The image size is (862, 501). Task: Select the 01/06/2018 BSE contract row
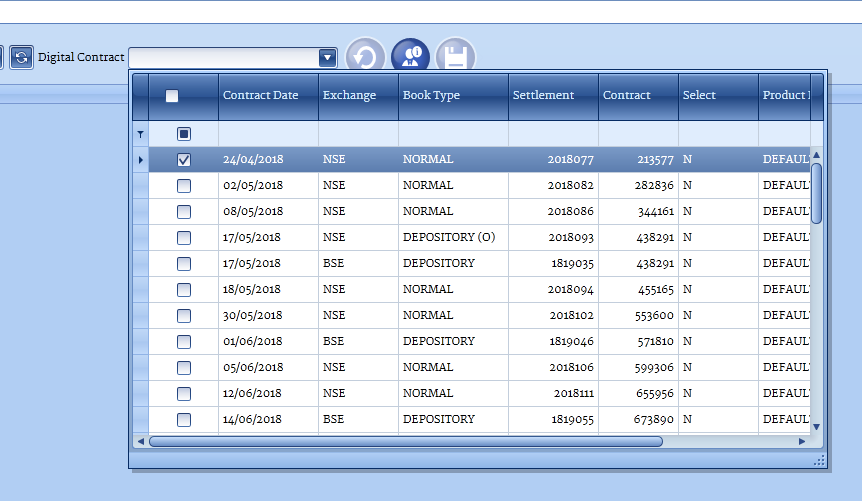tap(253, 342)
